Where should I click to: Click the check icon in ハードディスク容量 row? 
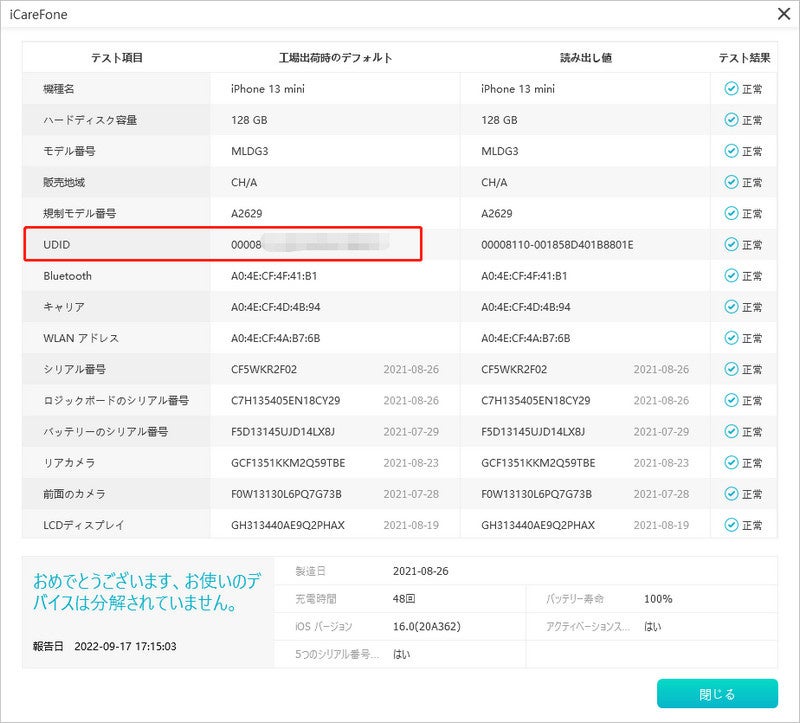(x=731, y=120)
